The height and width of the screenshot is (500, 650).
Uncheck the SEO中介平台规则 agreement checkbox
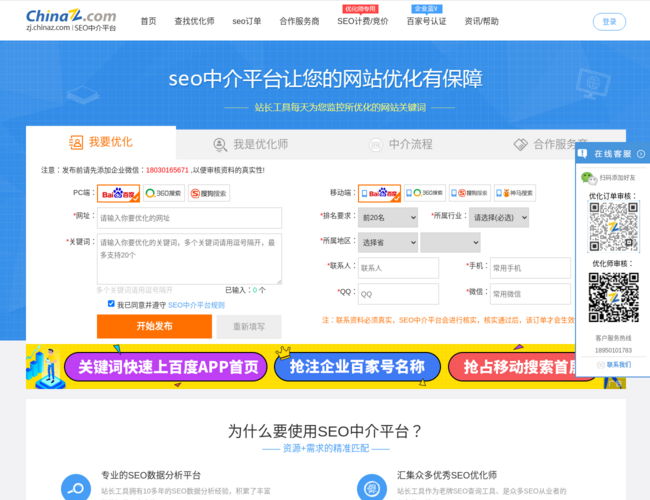click(x=111, y=303)
